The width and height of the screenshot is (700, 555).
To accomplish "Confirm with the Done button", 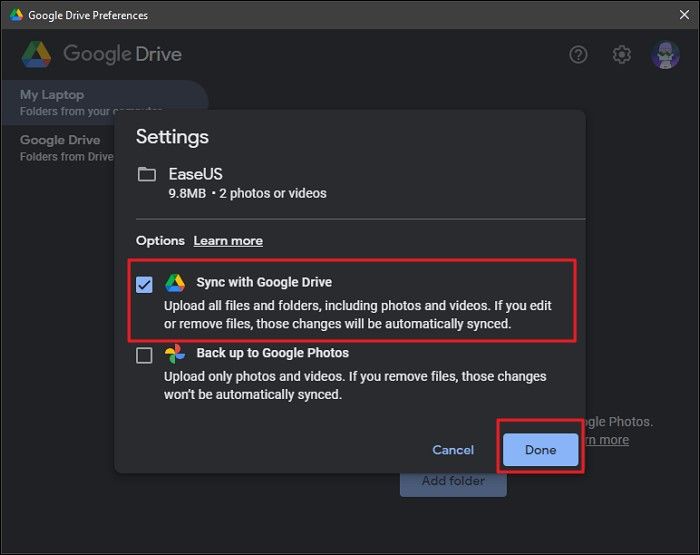I will point(540,450).
